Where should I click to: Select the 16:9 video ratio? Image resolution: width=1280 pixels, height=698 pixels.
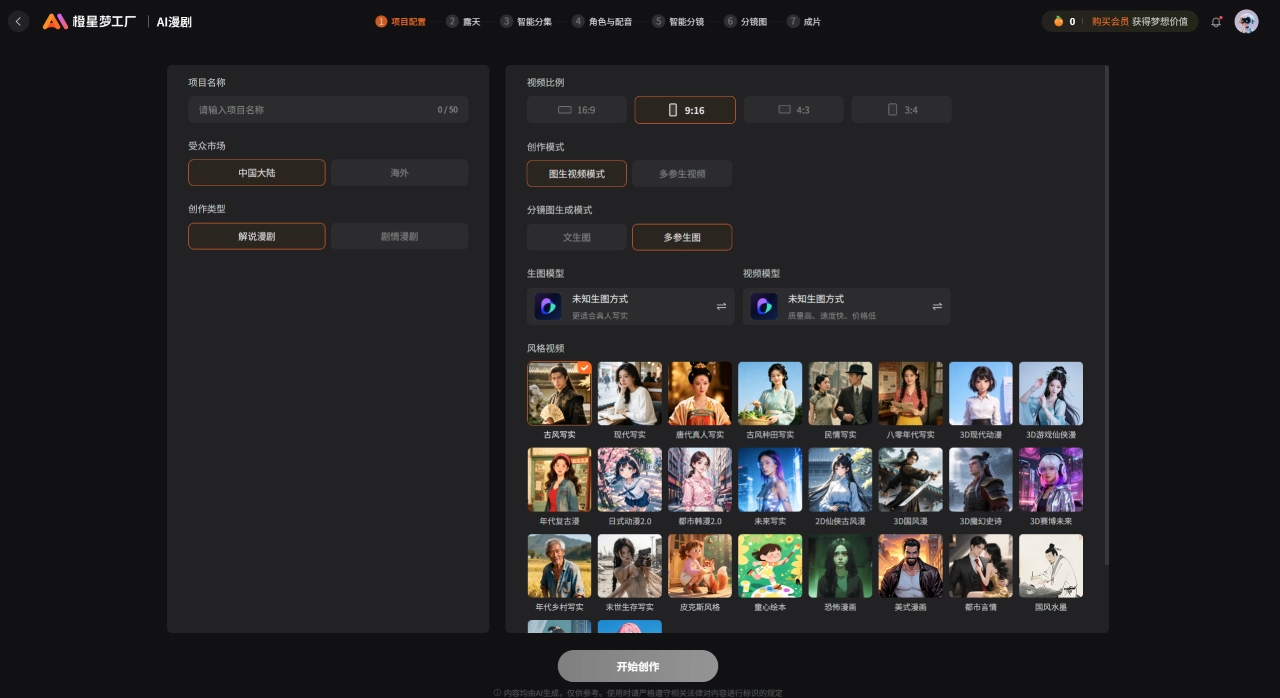click(577, 110)
